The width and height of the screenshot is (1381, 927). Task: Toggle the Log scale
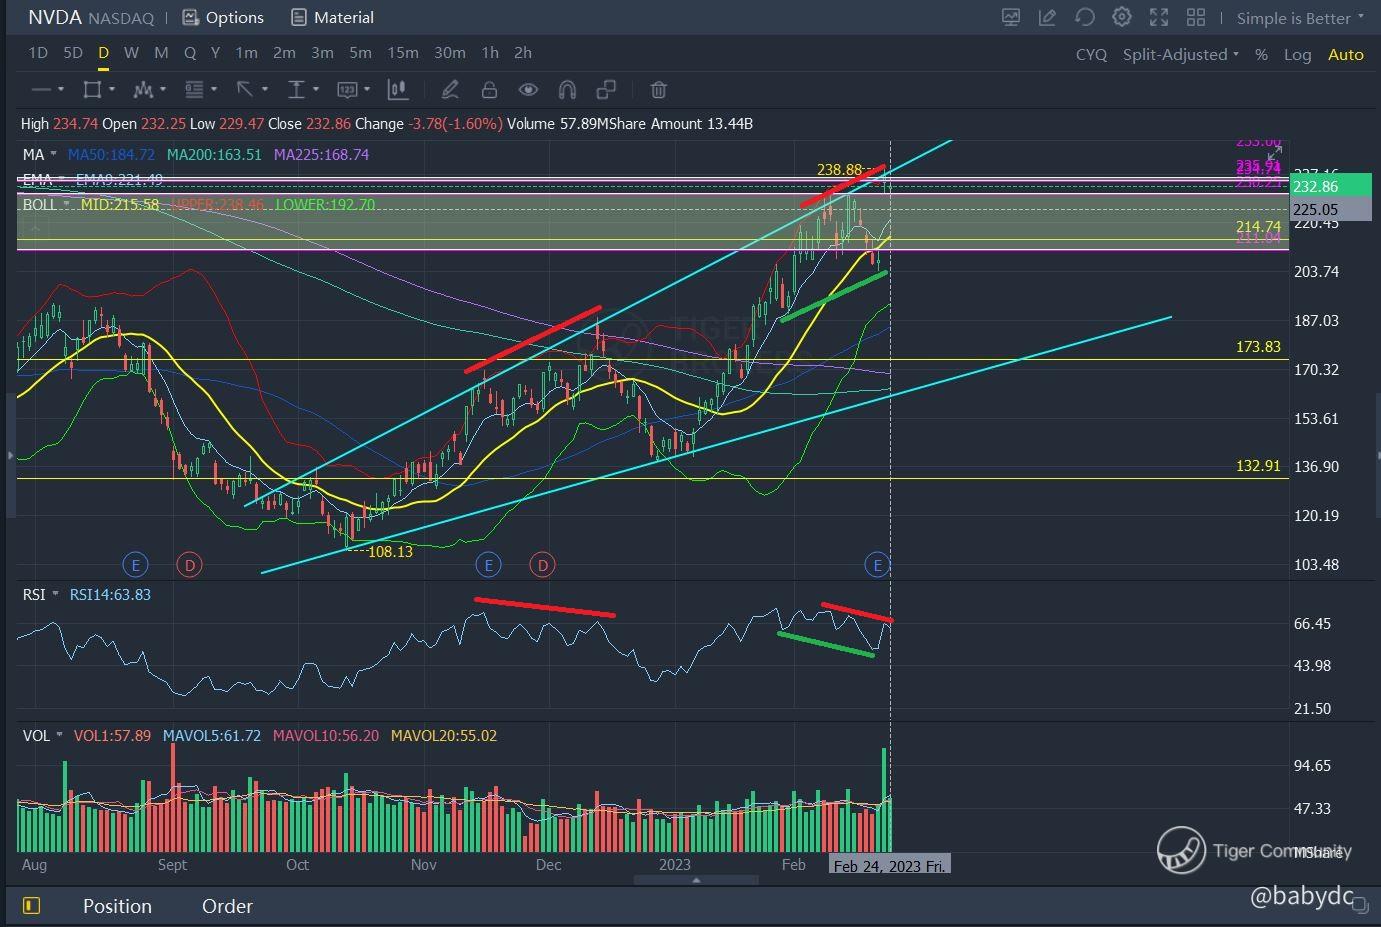pyautogui.click(x=1297, y=55)
